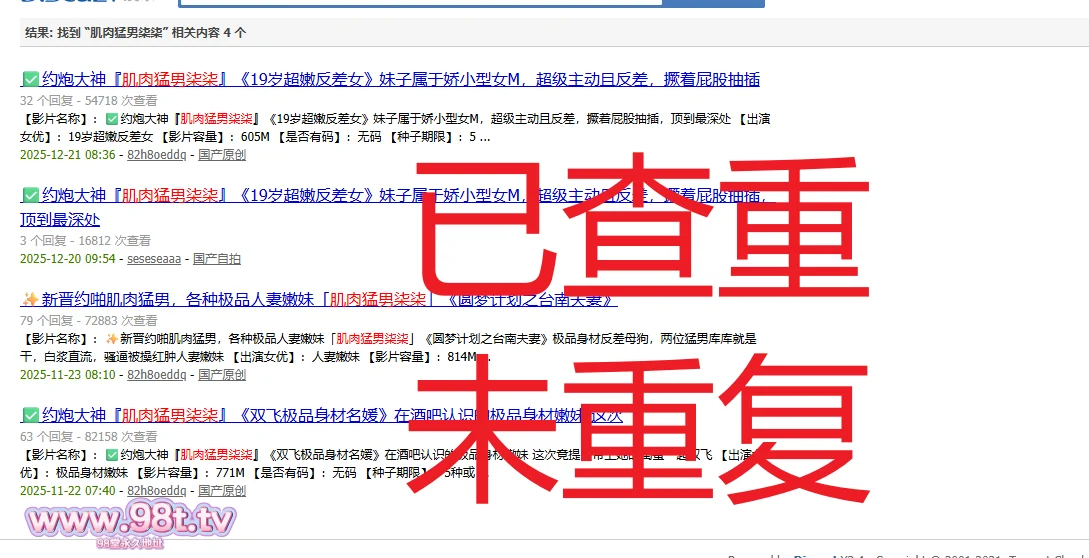Viewport: 1089px width, 558px height.
Task: Open author 82h8oeddq on 2025-11-23 post
Action: (x=156, y=375)
